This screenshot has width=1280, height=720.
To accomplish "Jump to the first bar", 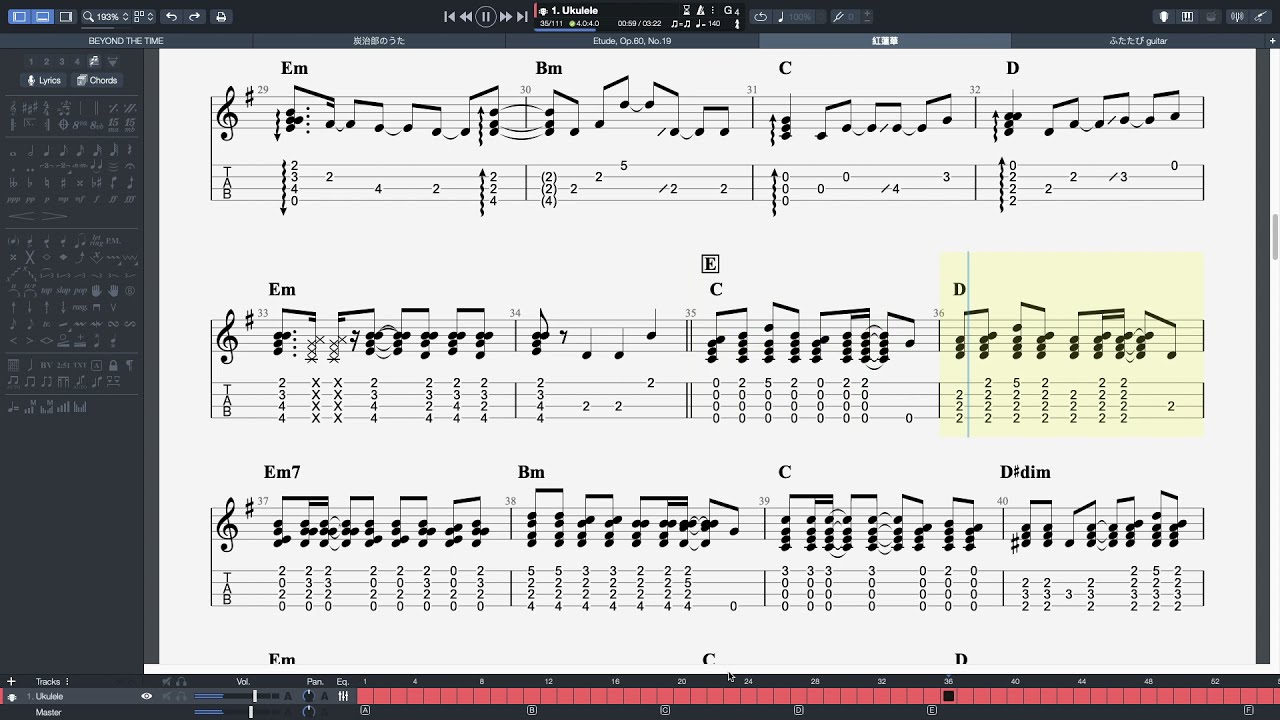I will (450, 17).
